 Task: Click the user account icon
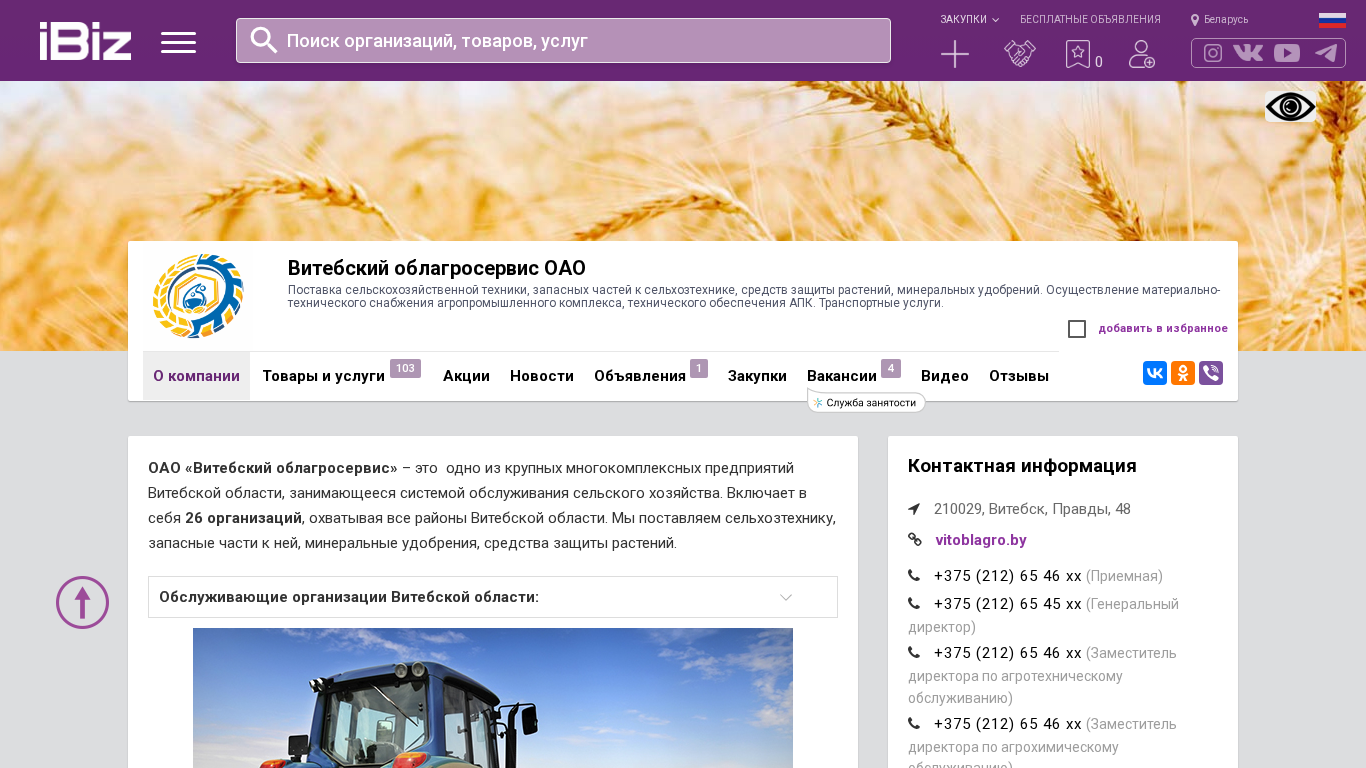(1142, 54)
